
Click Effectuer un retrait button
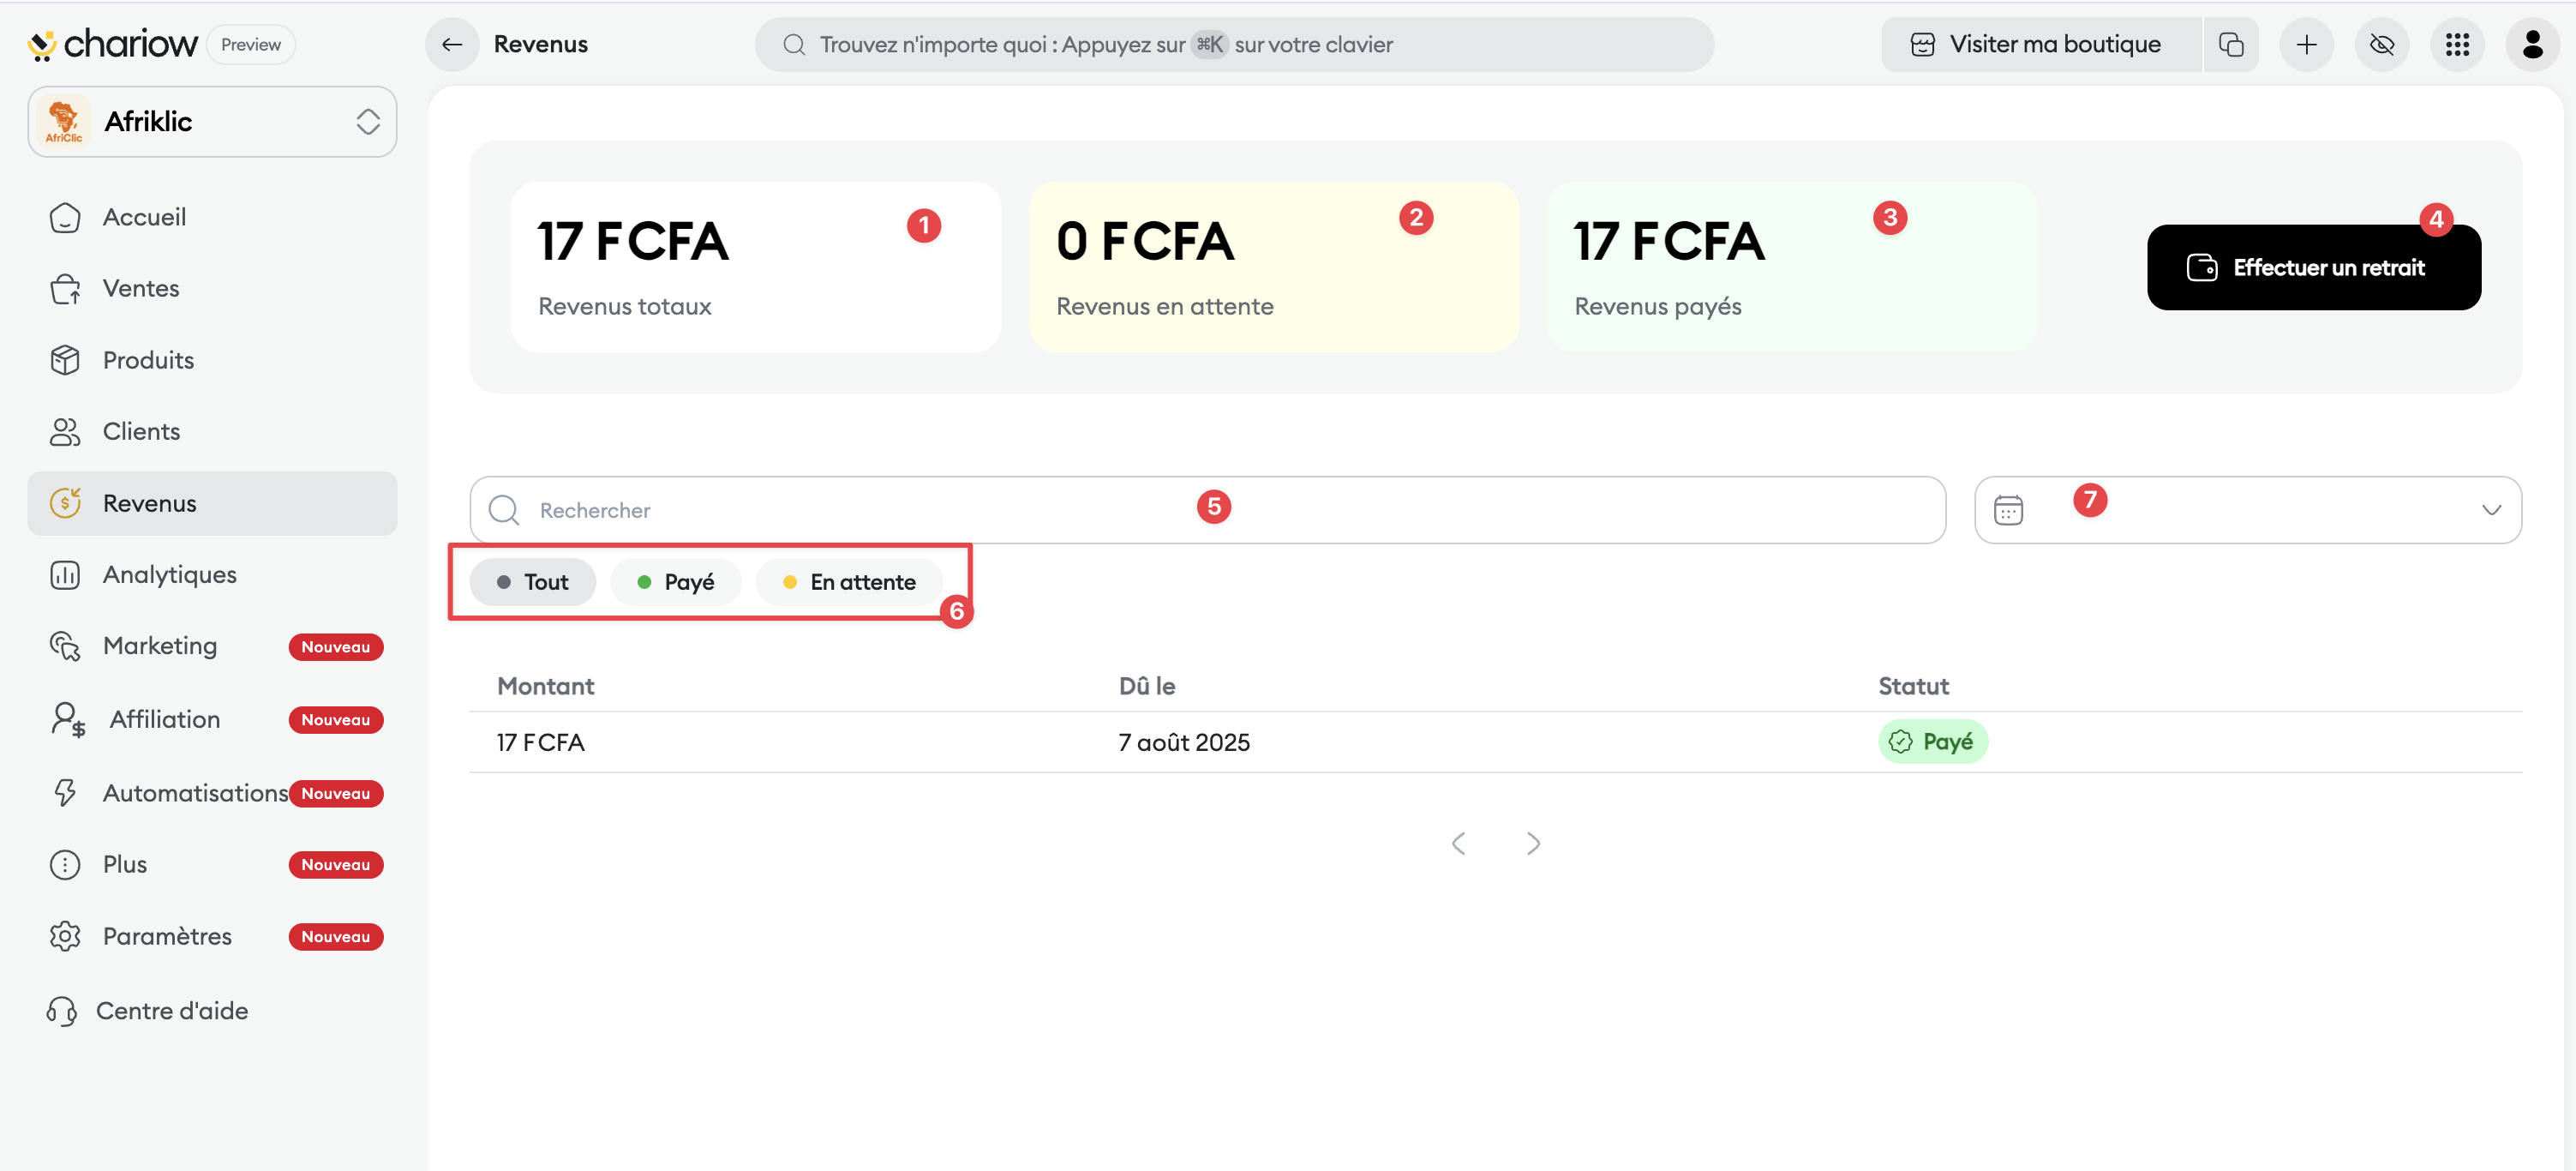(2313, 268)
